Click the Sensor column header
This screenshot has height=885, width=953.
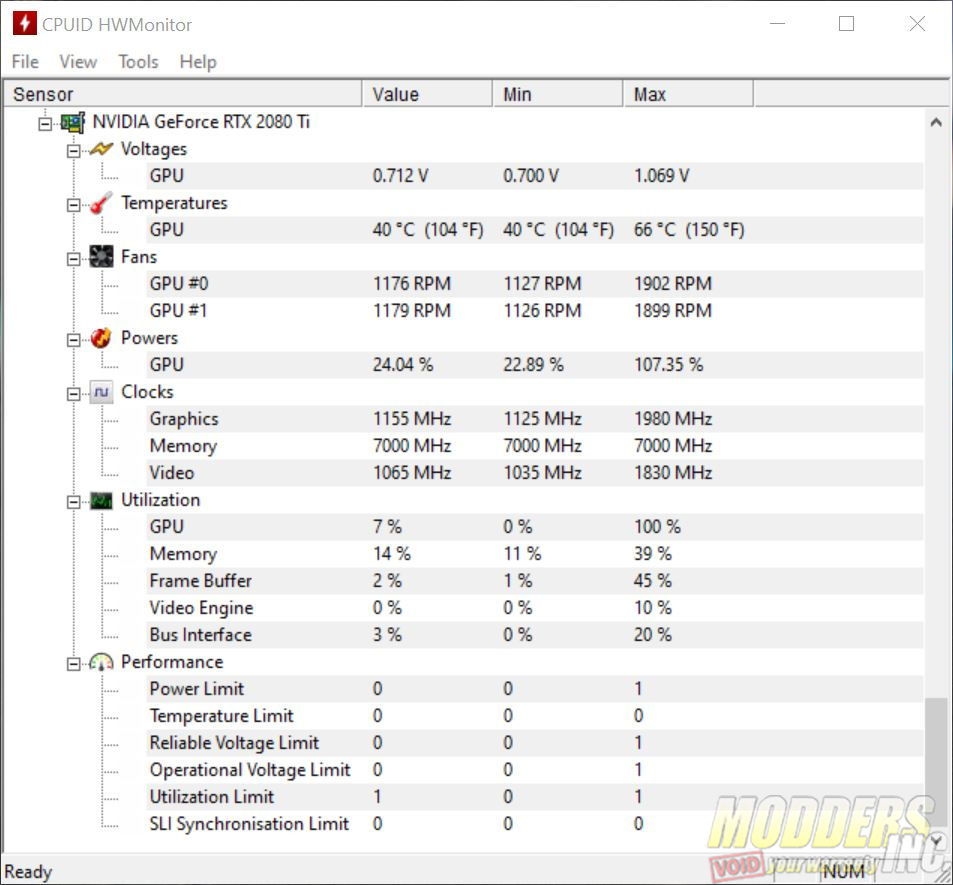(182, 94)
